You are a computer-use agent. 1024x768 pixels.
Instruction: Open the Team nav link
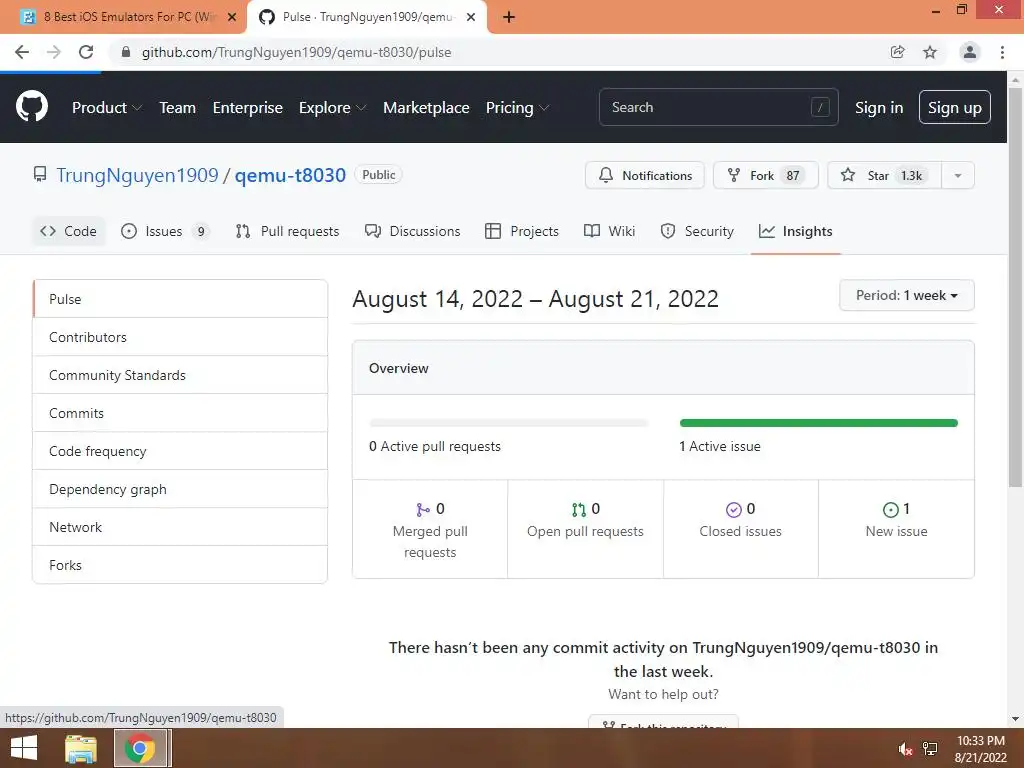(x=178, y=108)
